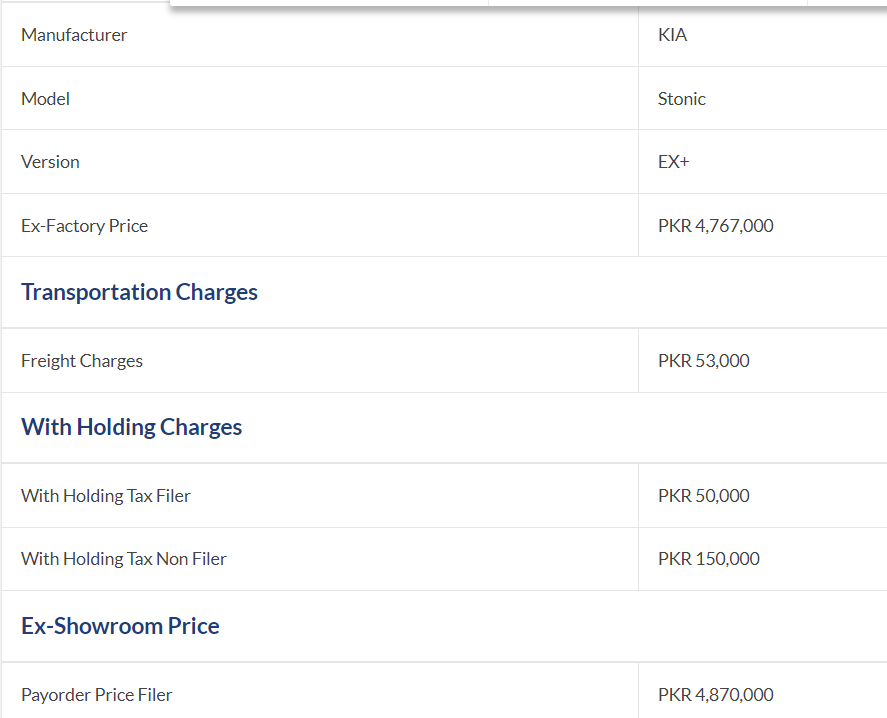Select the 'Freight Charges' label
Viewport: 887px width, 718px height.
(82, 361)
